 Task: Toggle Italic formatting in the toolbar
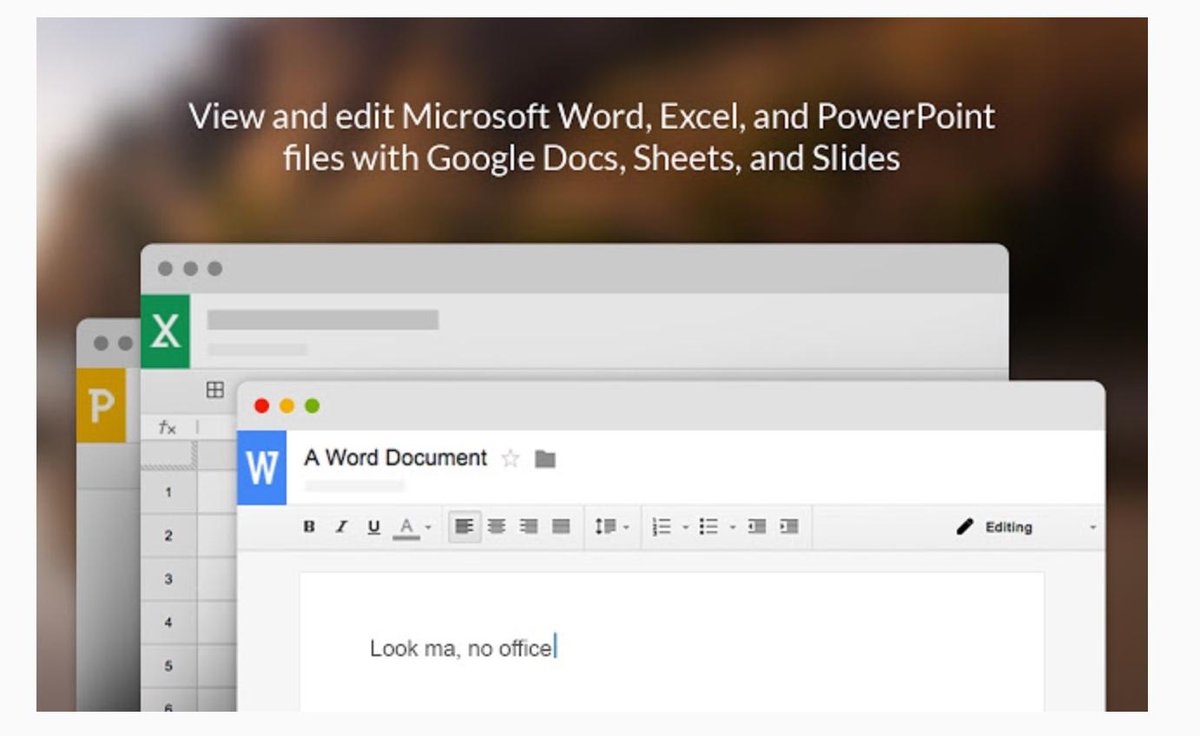click(341, 527)
